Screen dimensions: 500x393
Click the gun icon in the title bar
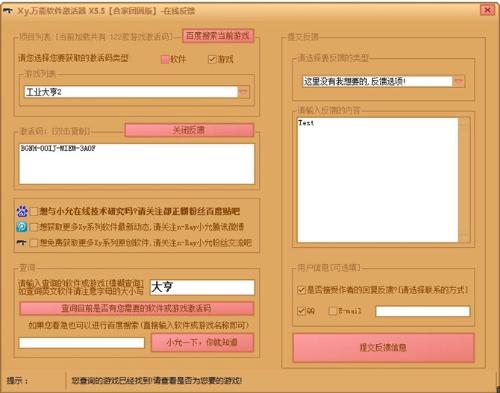pyautogui.click(x=8, y=11)
